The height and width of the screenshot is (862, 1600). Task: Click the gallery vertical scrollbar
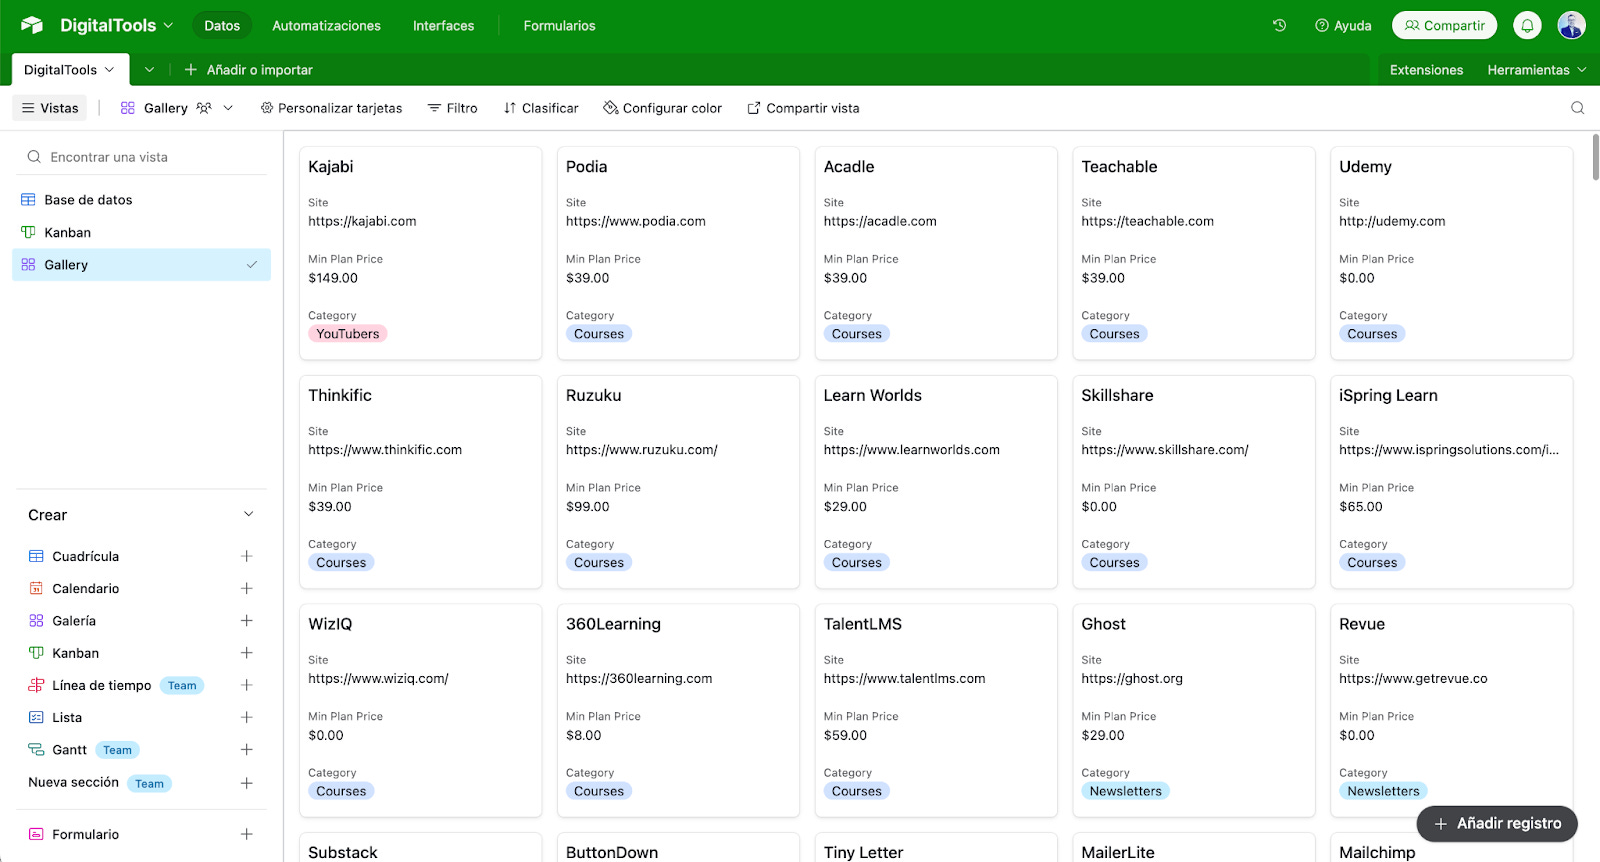(x=1595, y=157)
